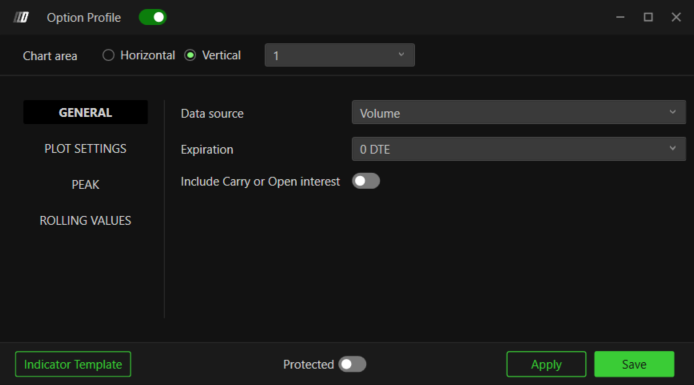Viewport: 694px width, 385px height.
Task: Switch to the PLOT SETTINGS tab
Action: tap(85, 149)
